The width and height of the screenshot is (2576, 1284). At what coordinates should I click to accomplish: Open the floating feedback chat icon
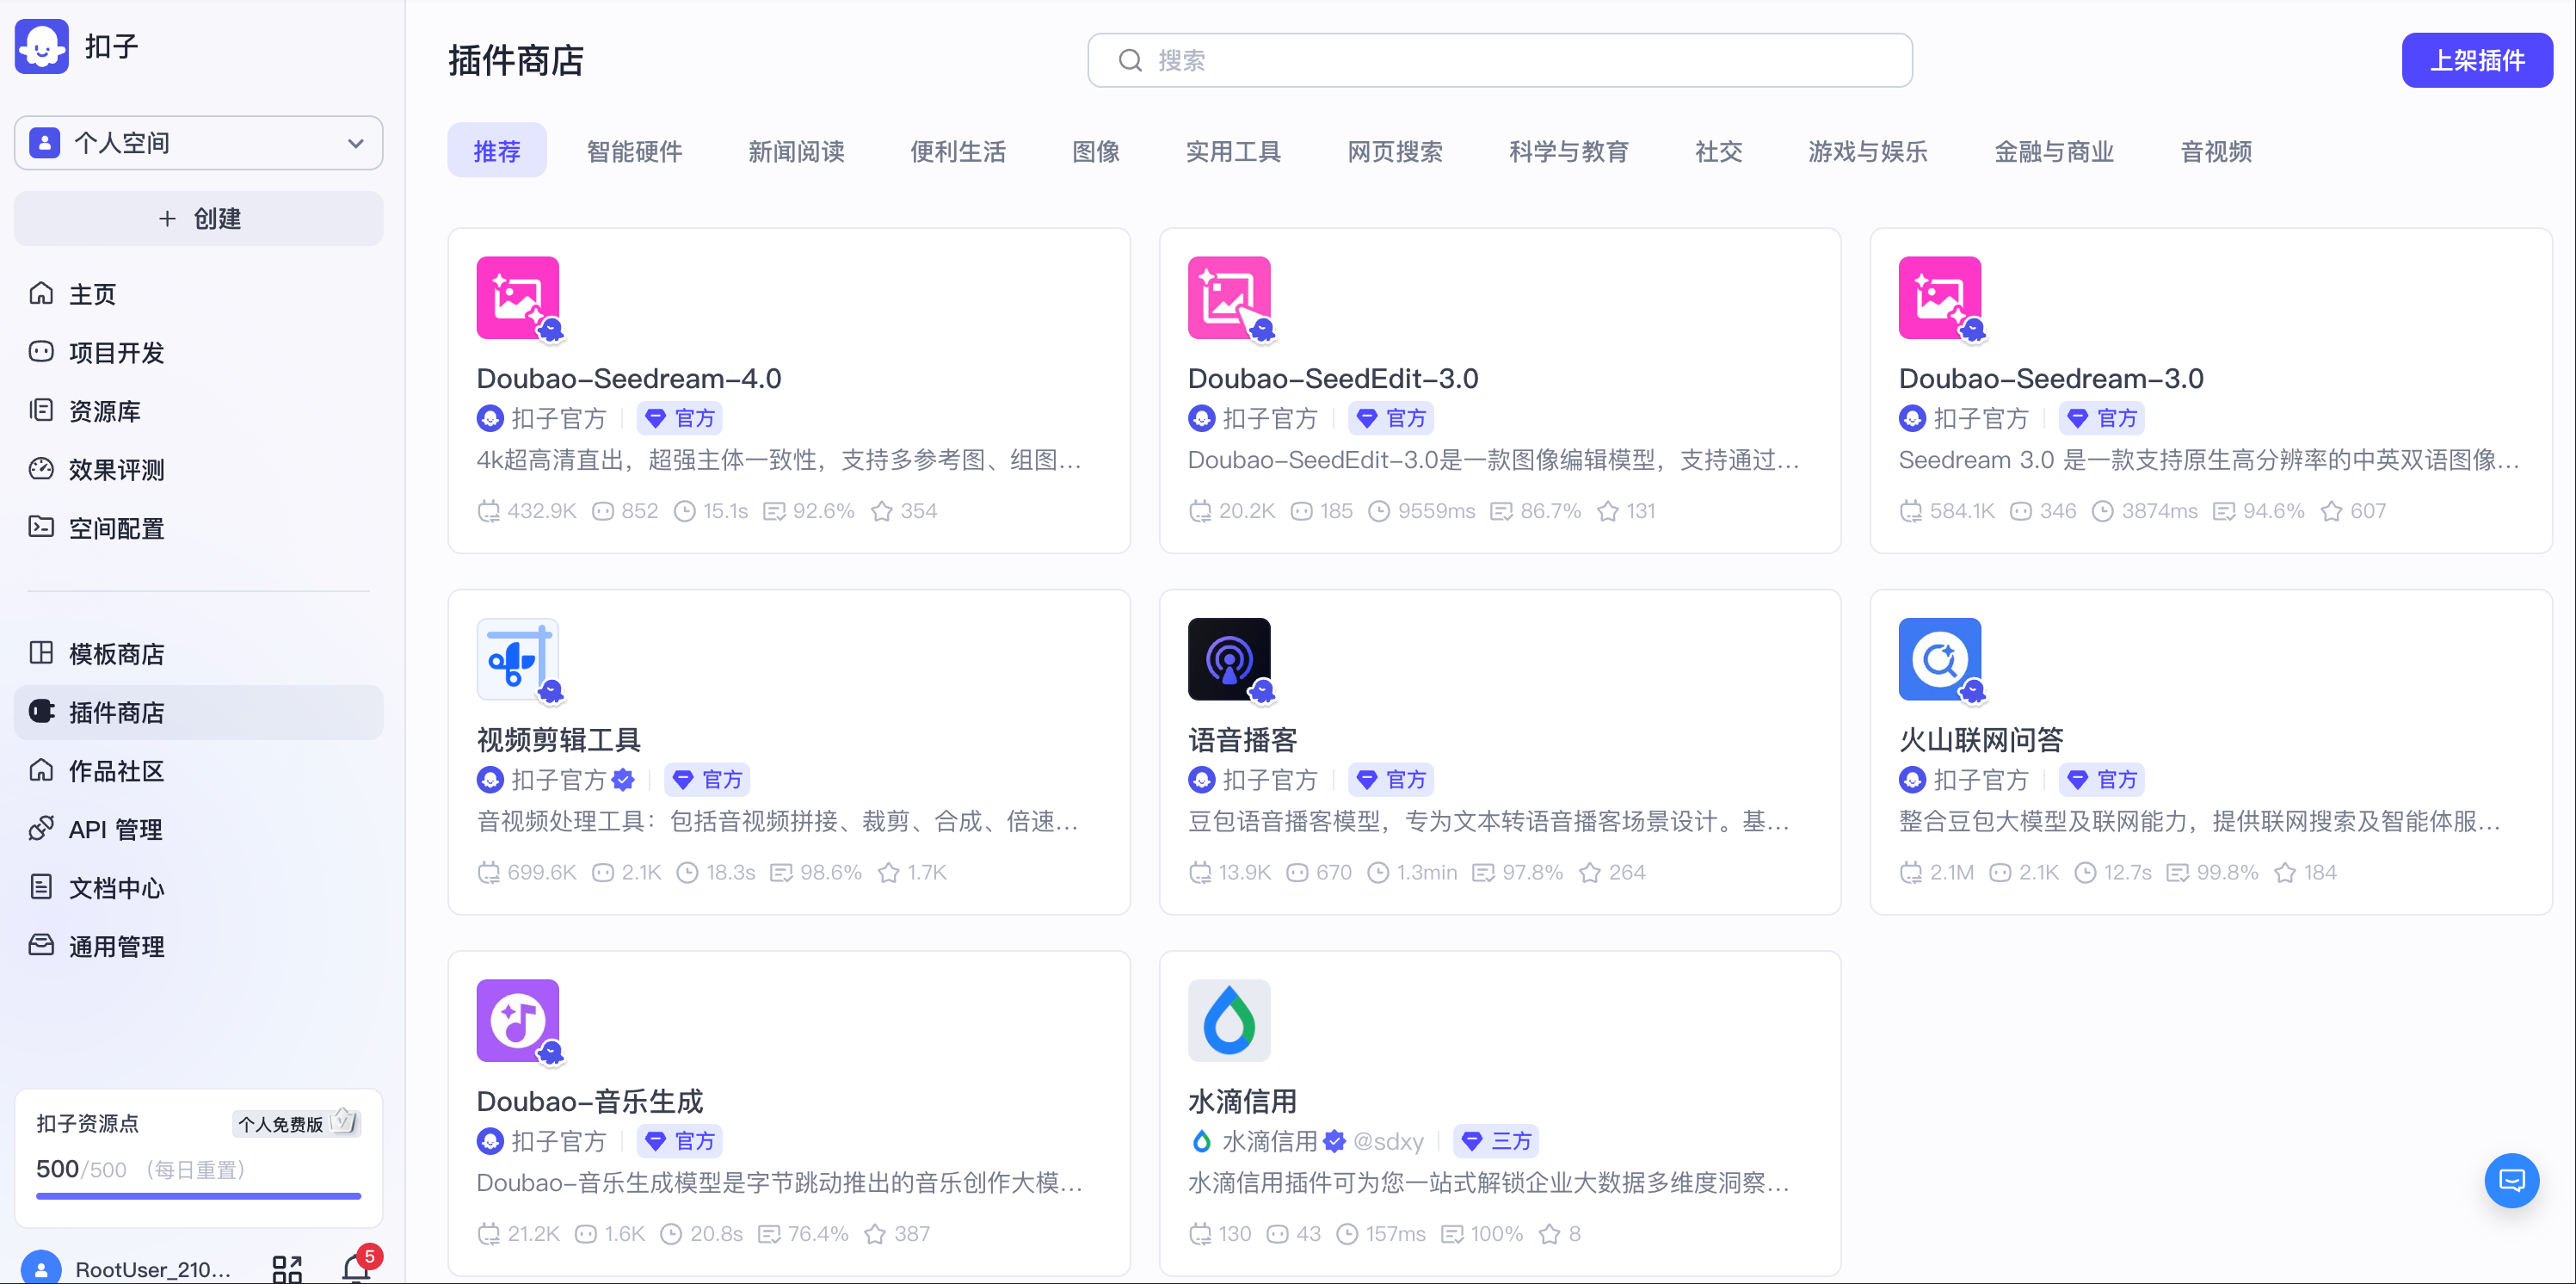click(x=2511, y=1181)
